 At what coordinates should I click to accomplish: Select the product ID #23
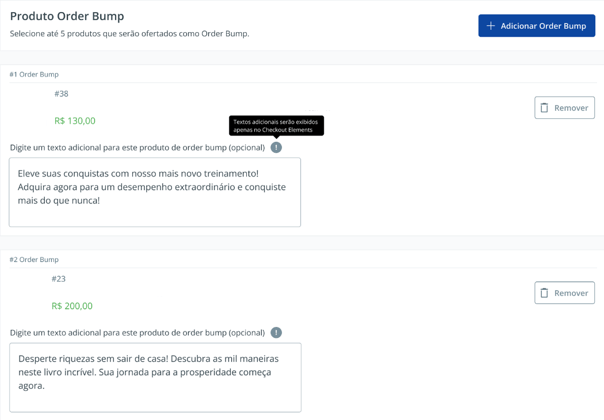pyautogui.click(x=59, y=279)
